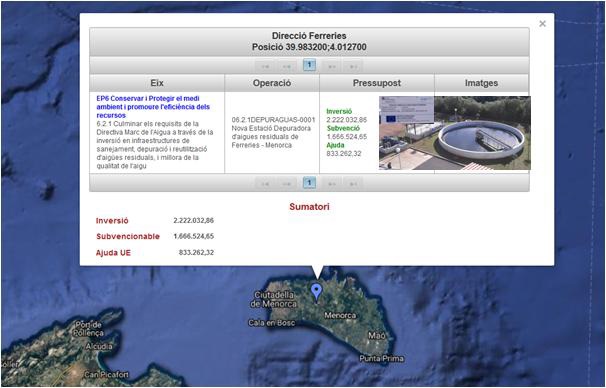
Task: Close the Direcció Ferreries info popup
Action: point(542,24)
